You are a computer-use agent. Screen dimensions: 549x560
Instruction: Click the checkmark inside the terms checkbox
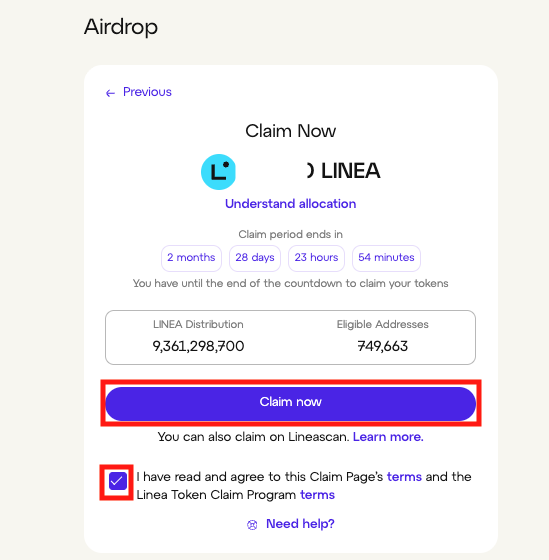(x=117, y=481)
